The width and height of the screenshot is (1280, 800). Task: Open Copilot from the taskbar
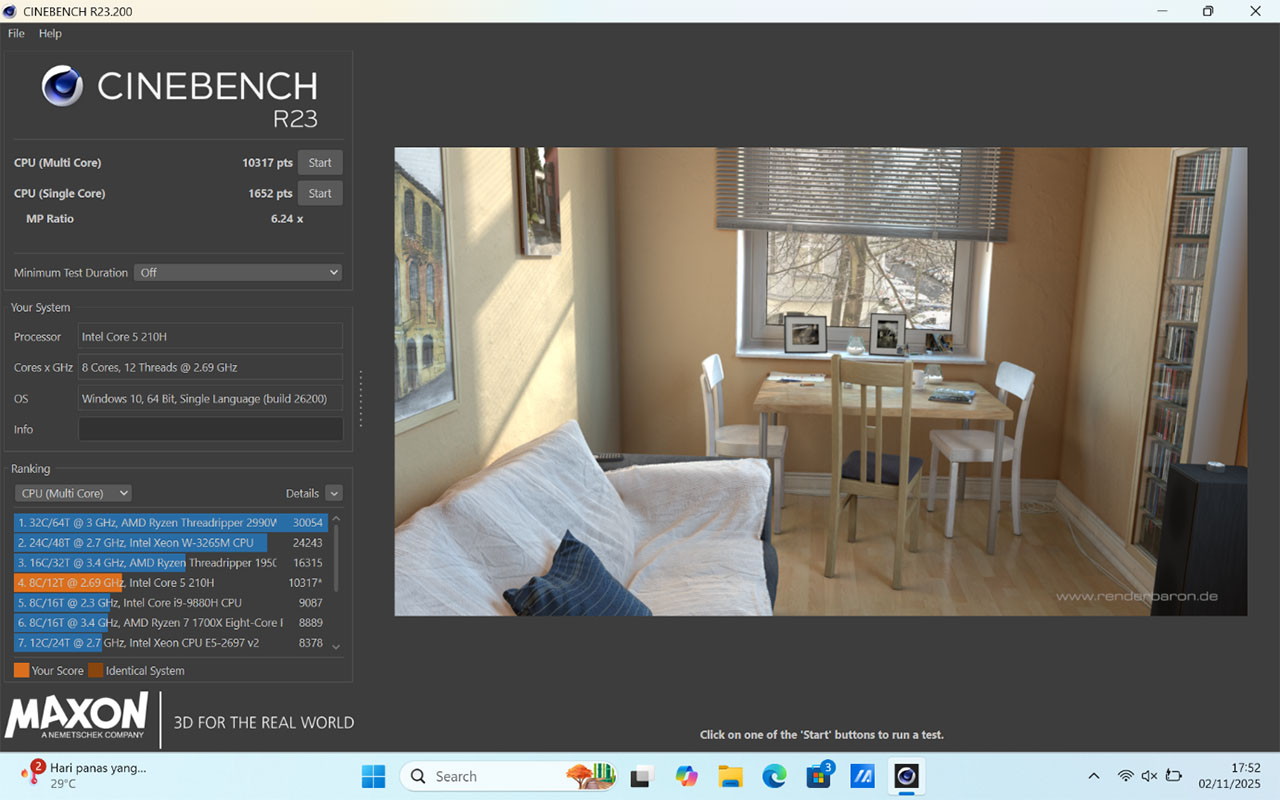pos(686,776)
